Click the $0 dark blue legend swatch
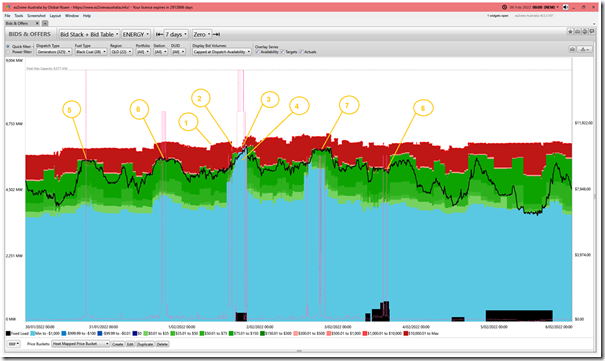Viewport: 605px width, 361px height. coord(135,333)
